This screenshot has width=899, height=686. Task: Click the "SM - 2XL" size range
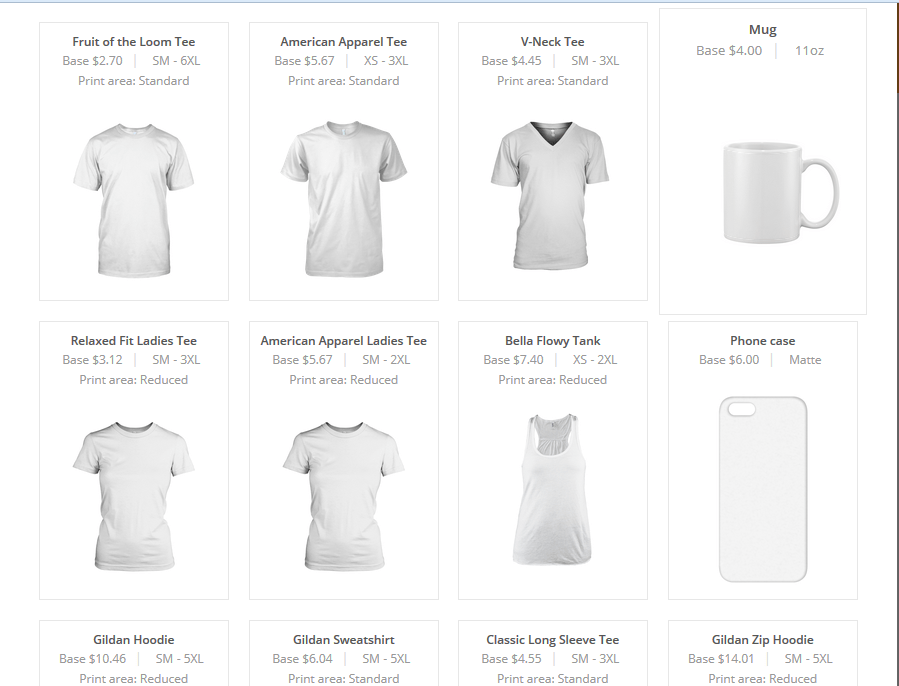pyautogui.click(x=386, y=360)
